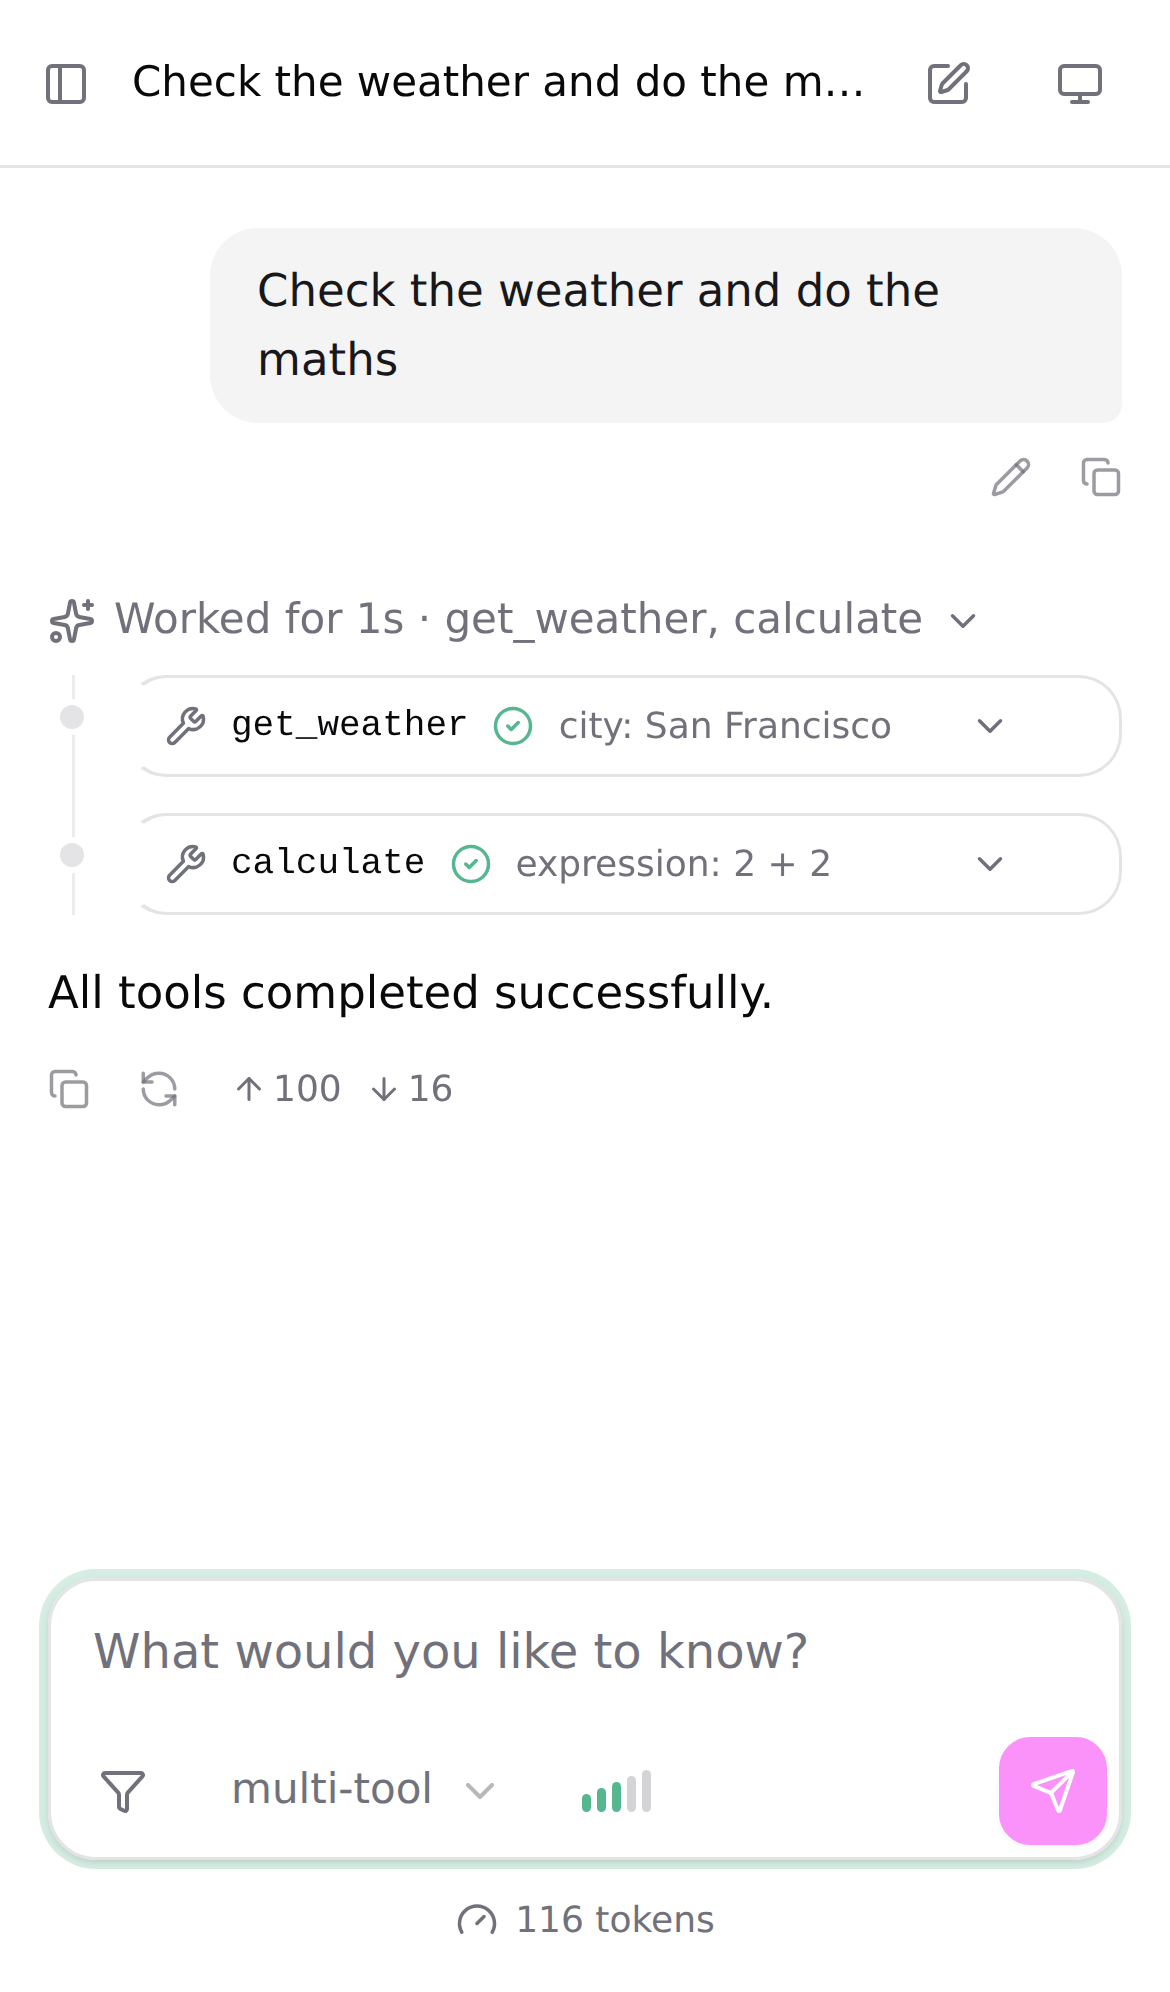This screenshot has width=1170, height=1992.
Task: Copy the user message text
Action: (1100, 477)
